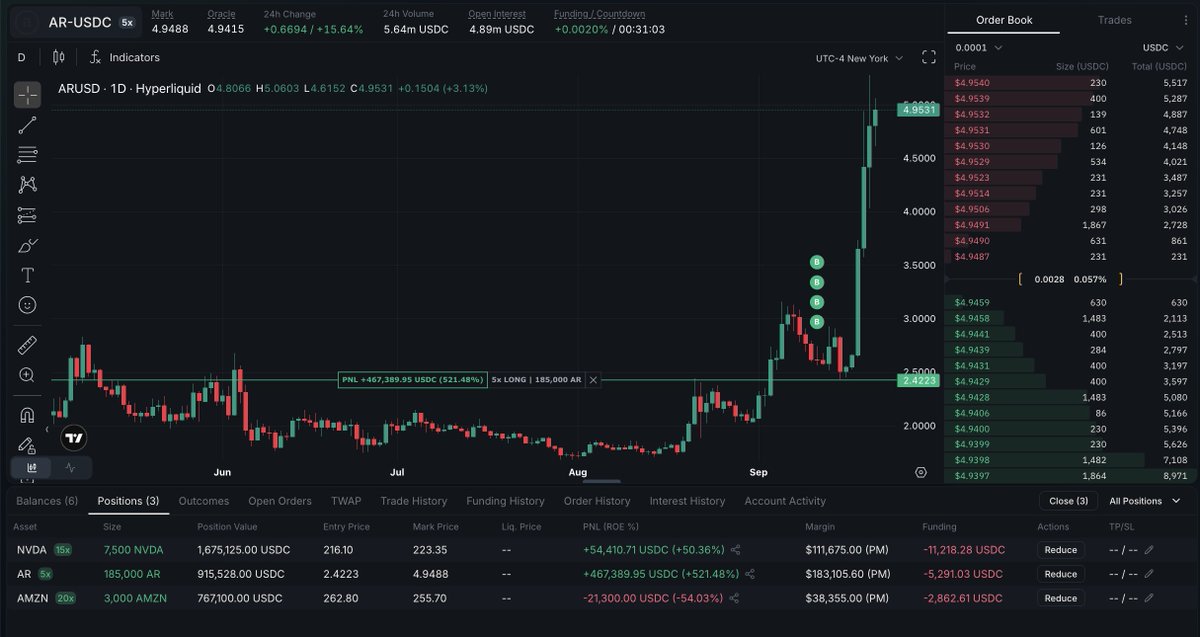Click the 185,000 AR size value
1200x637 pixels.
132,574
